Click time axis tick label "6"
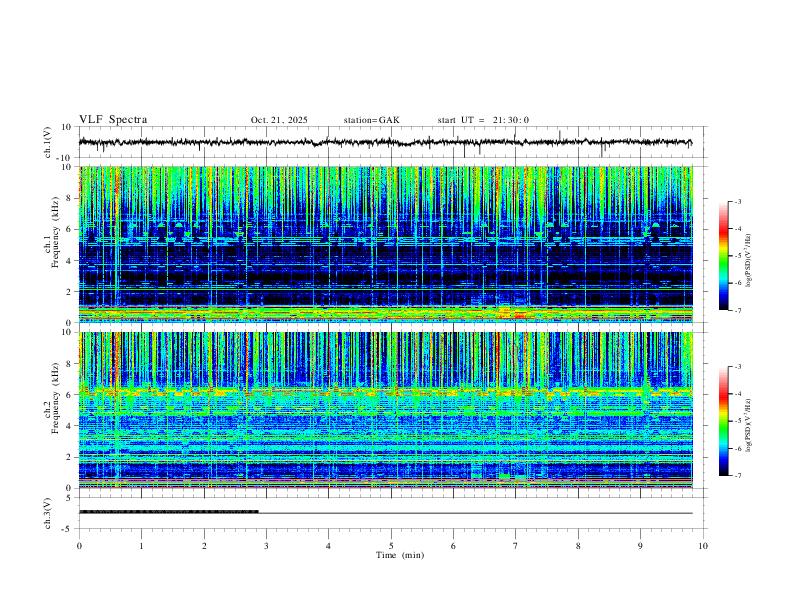This screenshot has height=612, width=792. [x=453, y=546]
